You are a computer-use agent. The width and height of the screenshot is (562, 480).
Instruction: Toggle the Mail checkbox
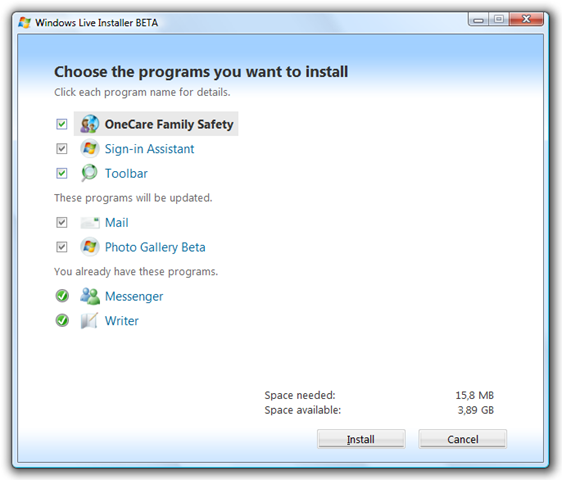tap(62, 222)
